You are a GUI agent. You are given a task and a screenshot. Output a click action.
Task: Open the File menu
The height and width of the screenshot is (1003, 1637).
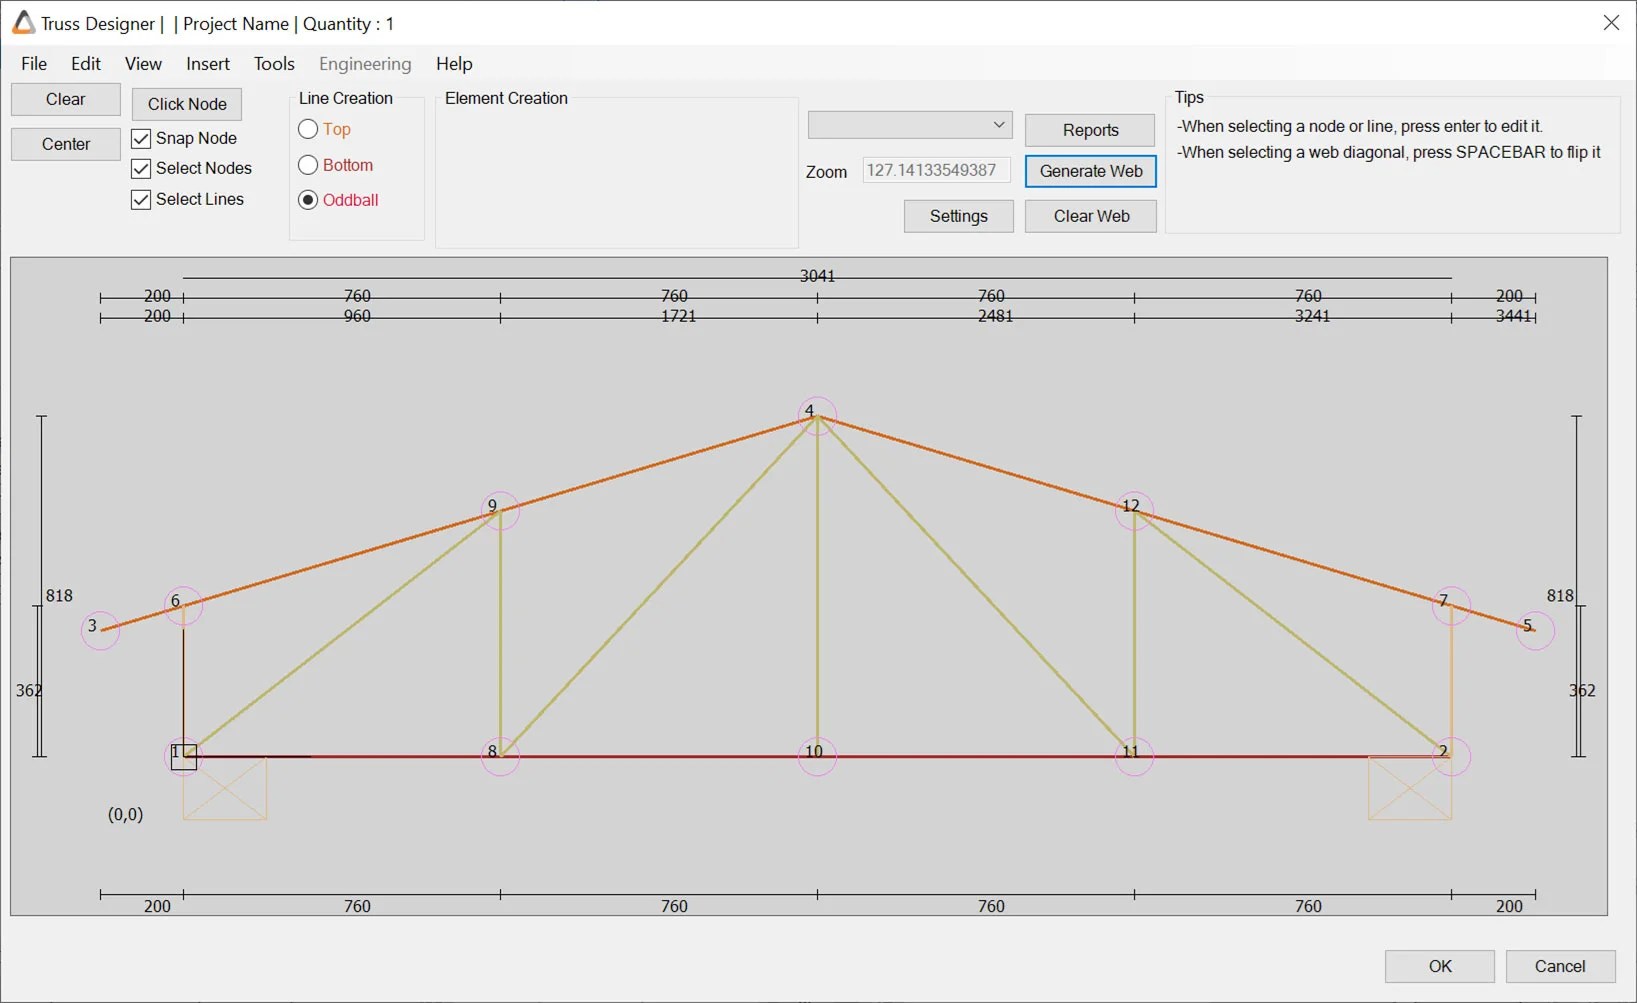pos(33,63)
